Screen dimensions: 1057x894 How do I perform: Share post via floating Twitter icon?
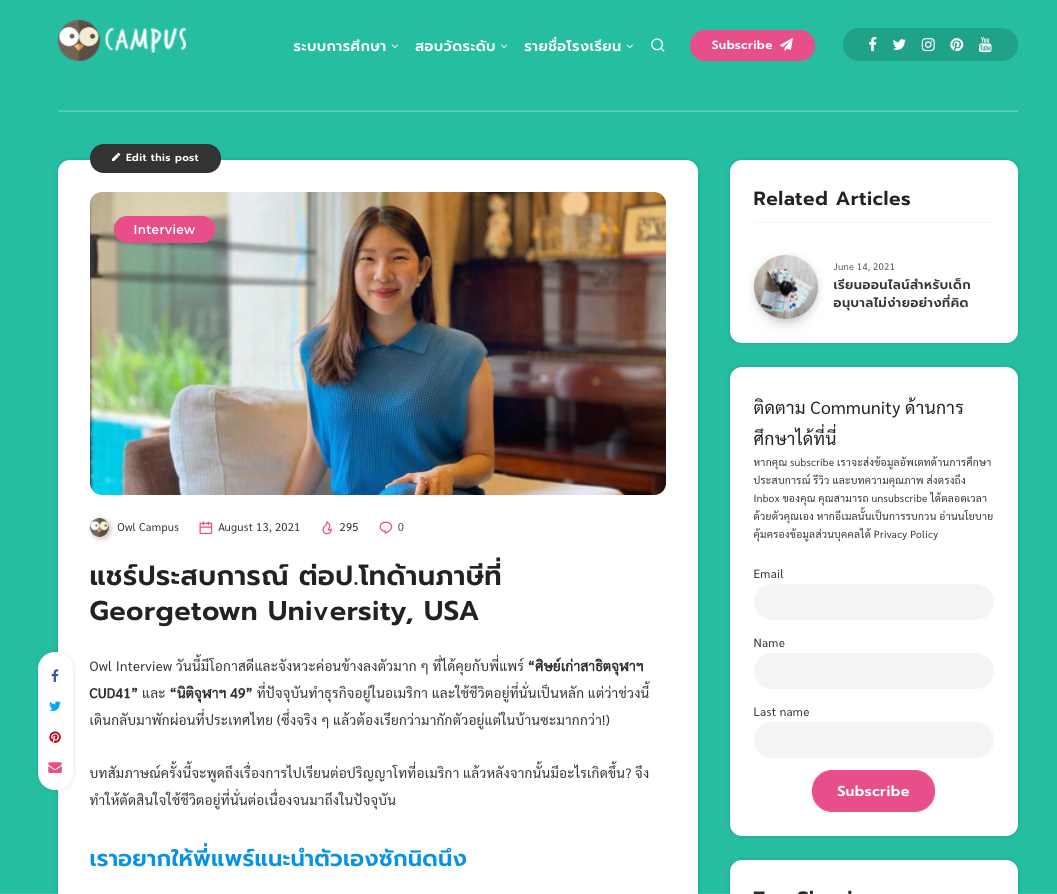click(x=55, y=706)
